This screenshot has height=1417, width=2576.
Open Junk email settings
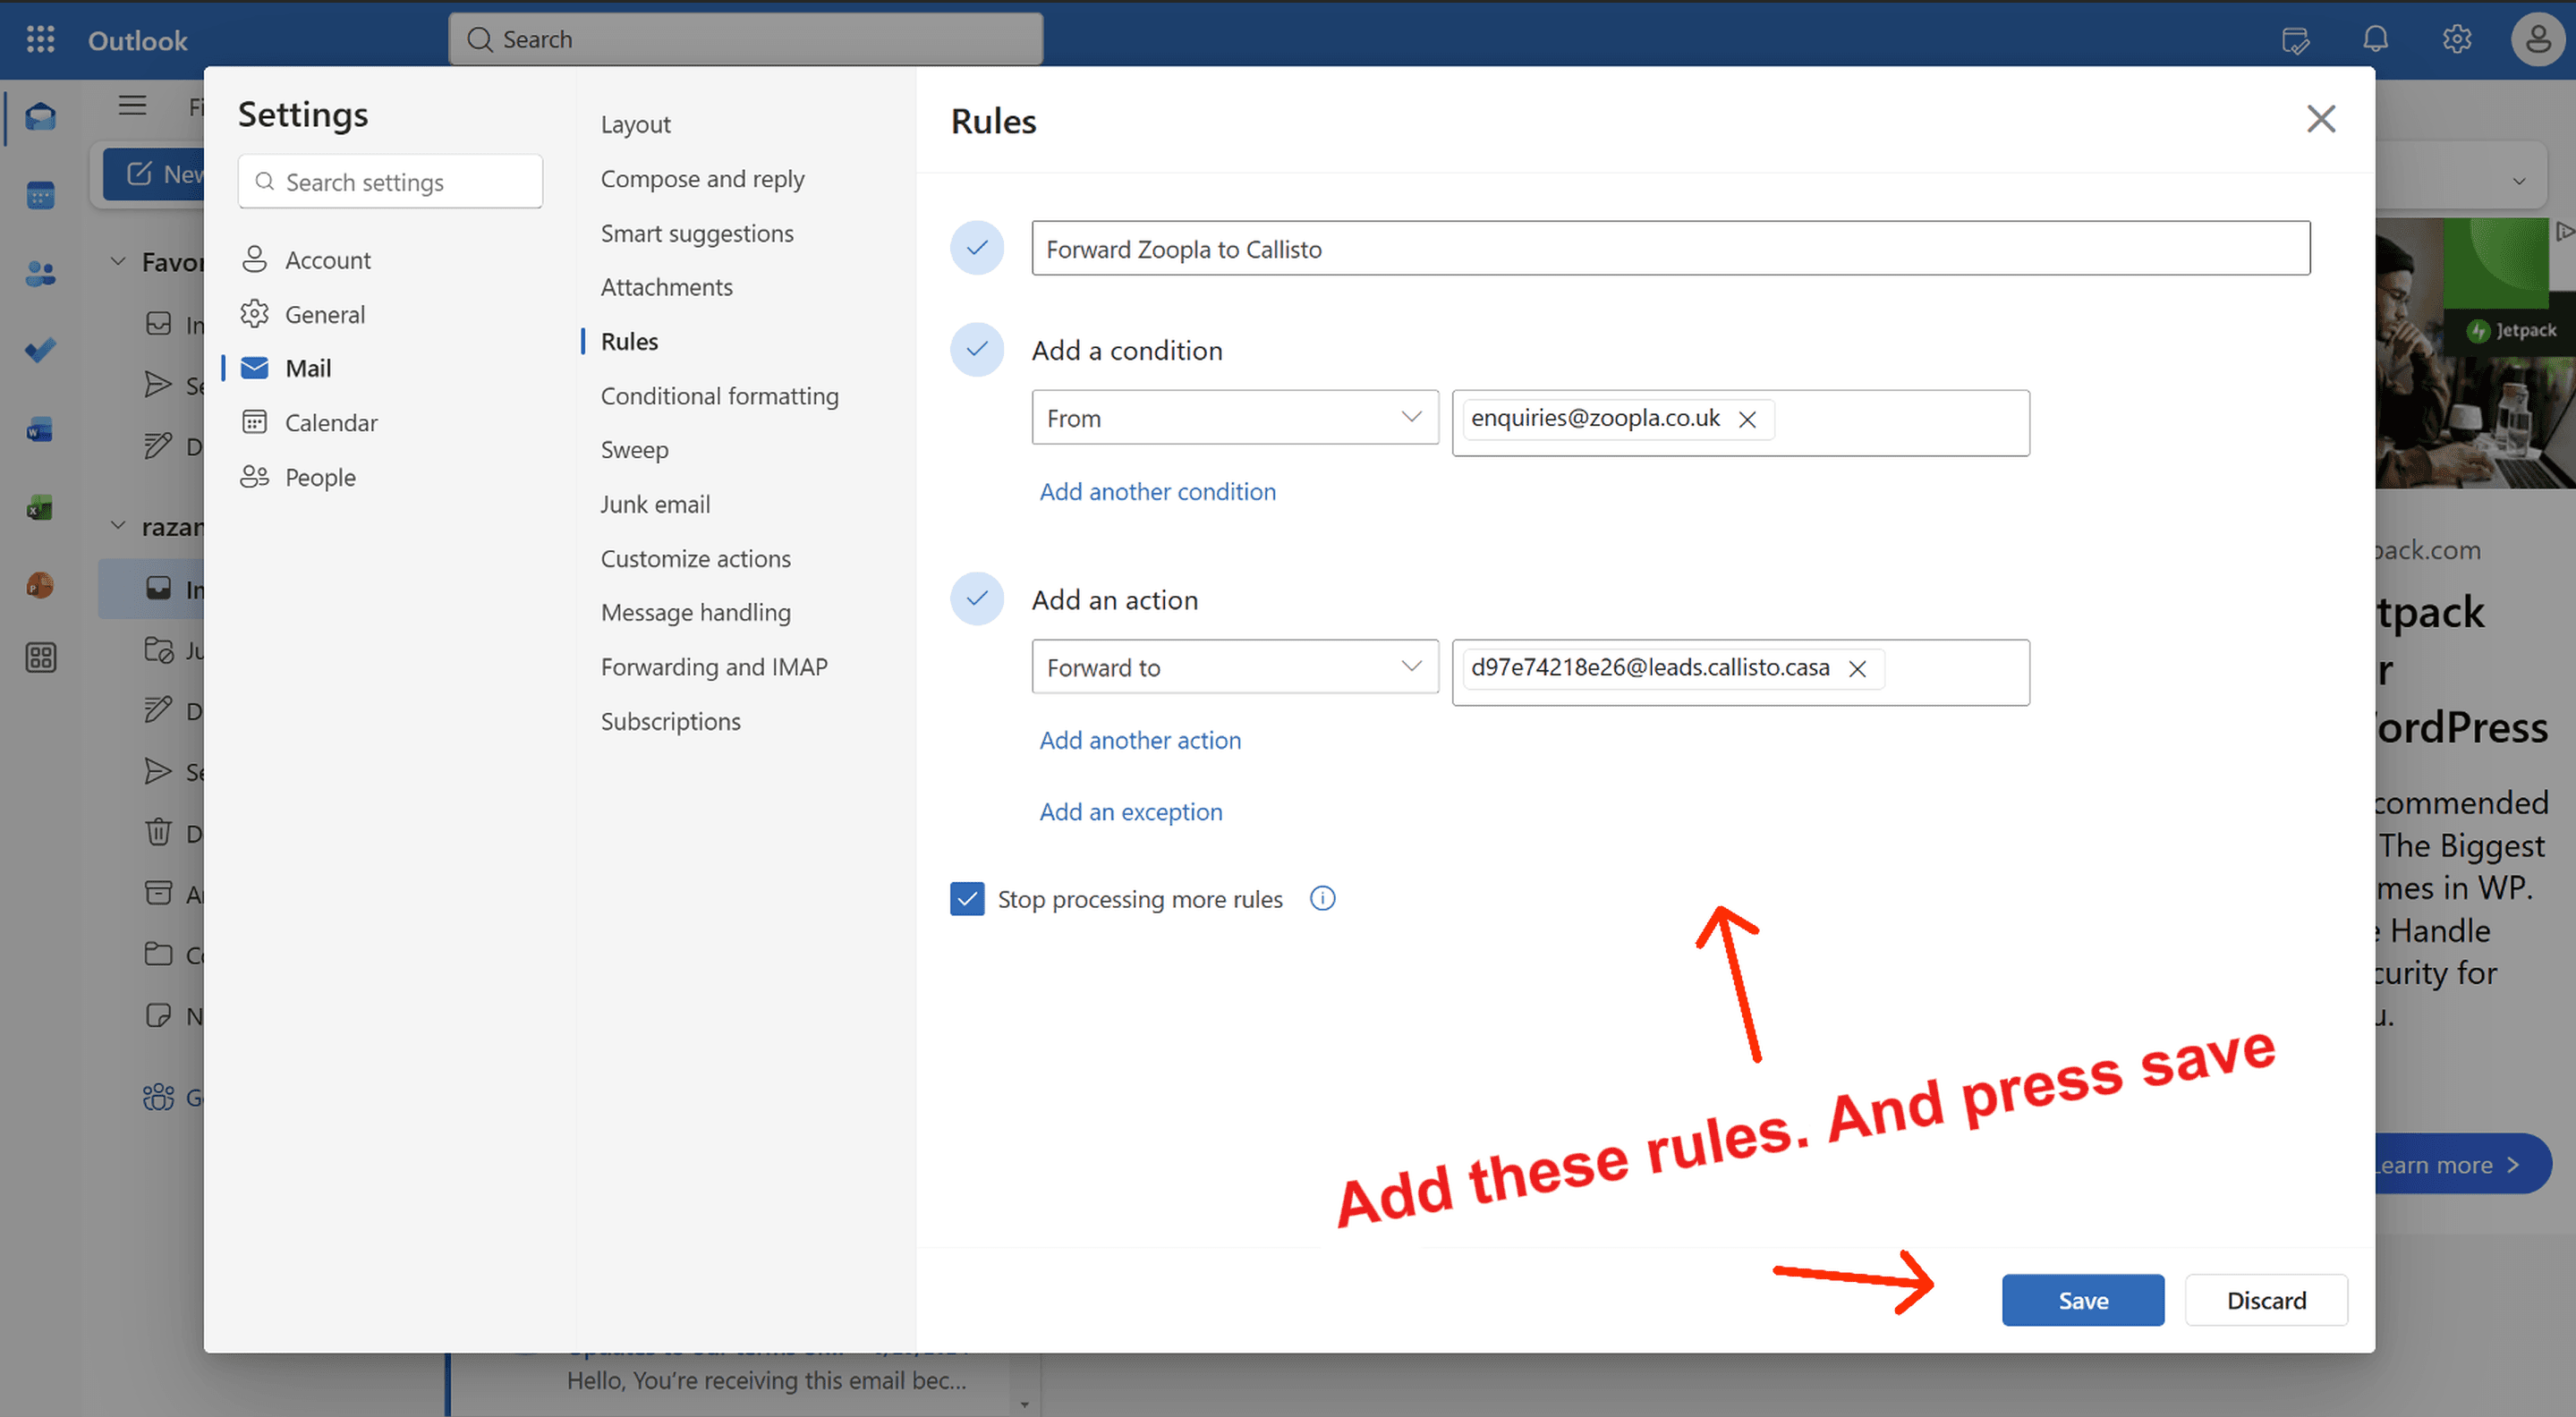click(655, 504)
